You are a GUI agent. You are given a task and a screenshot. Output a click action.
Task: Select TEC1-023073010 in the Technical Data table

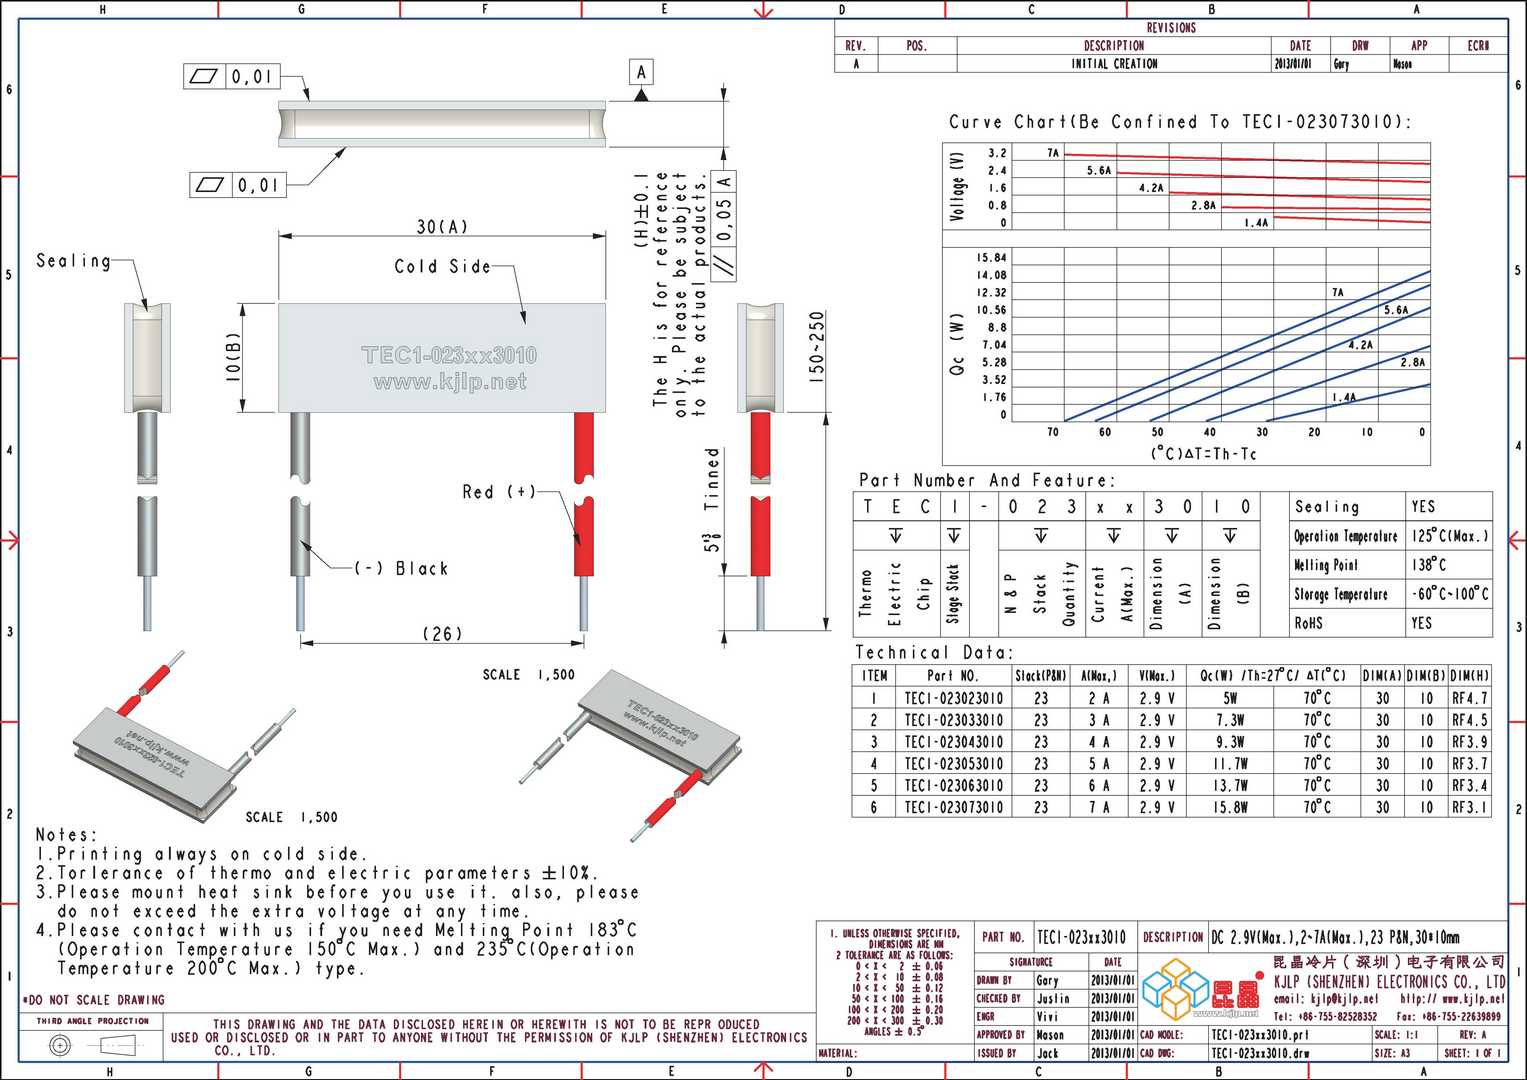click(953, 807)
